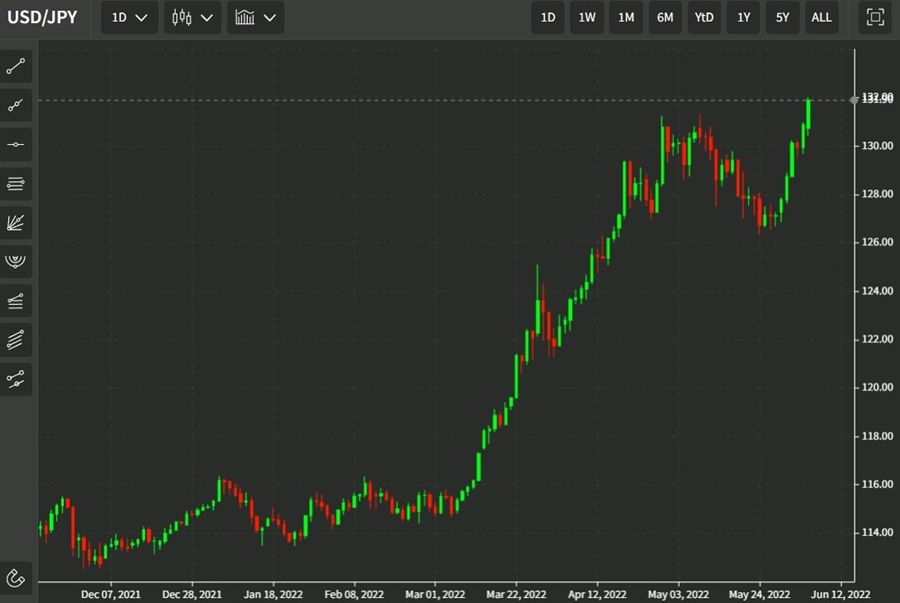Click the Jan 18, 2022 date label
The image size is (900, 603).
click(x=273, y=594)
